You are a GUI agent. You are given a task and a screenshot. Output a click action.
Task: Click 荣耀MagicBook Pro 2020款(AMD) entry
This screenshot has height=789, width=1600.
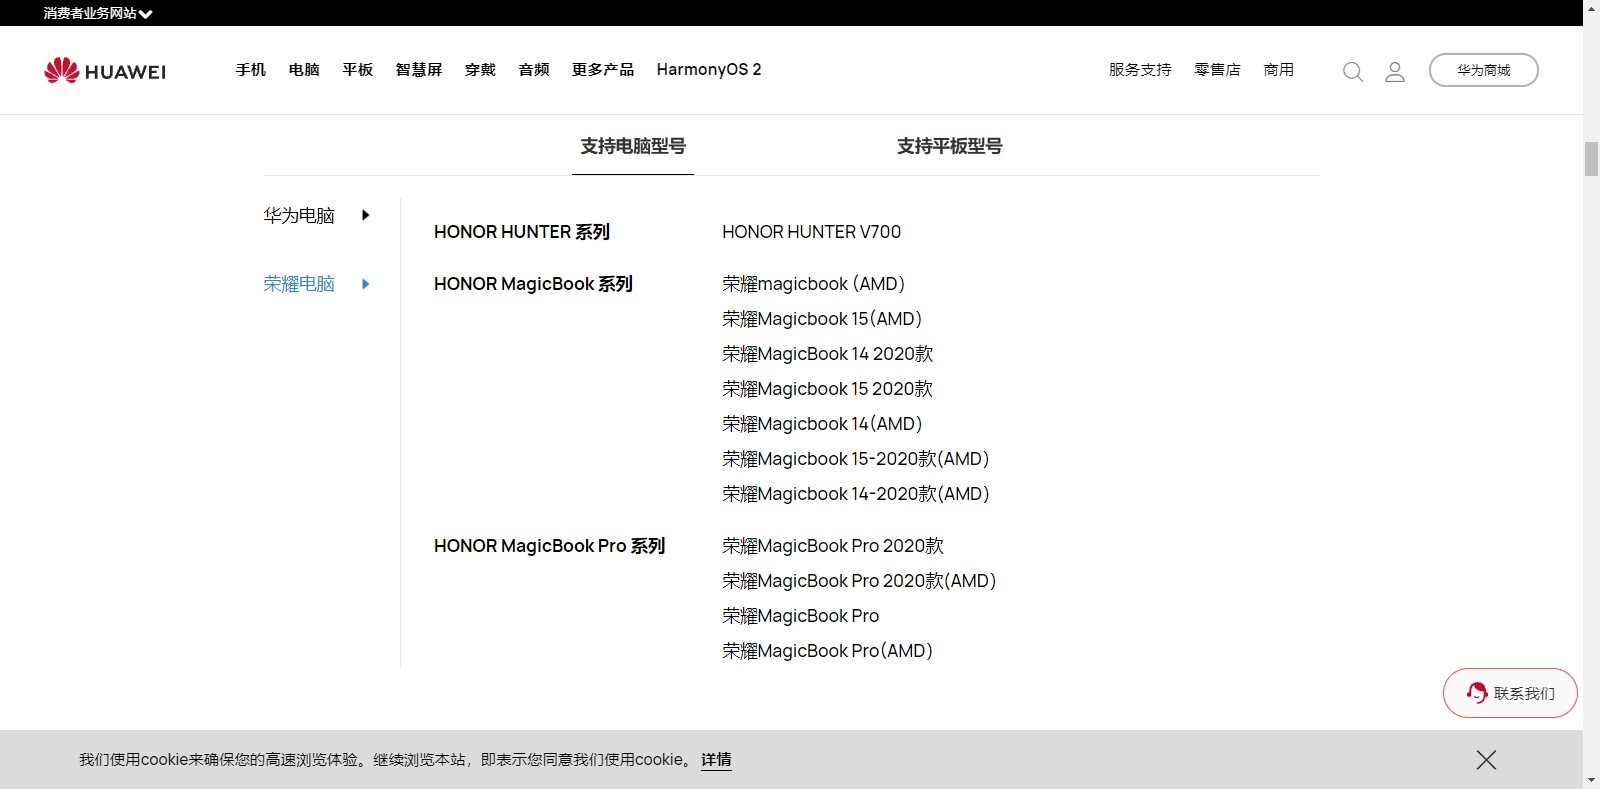[859, 581]
